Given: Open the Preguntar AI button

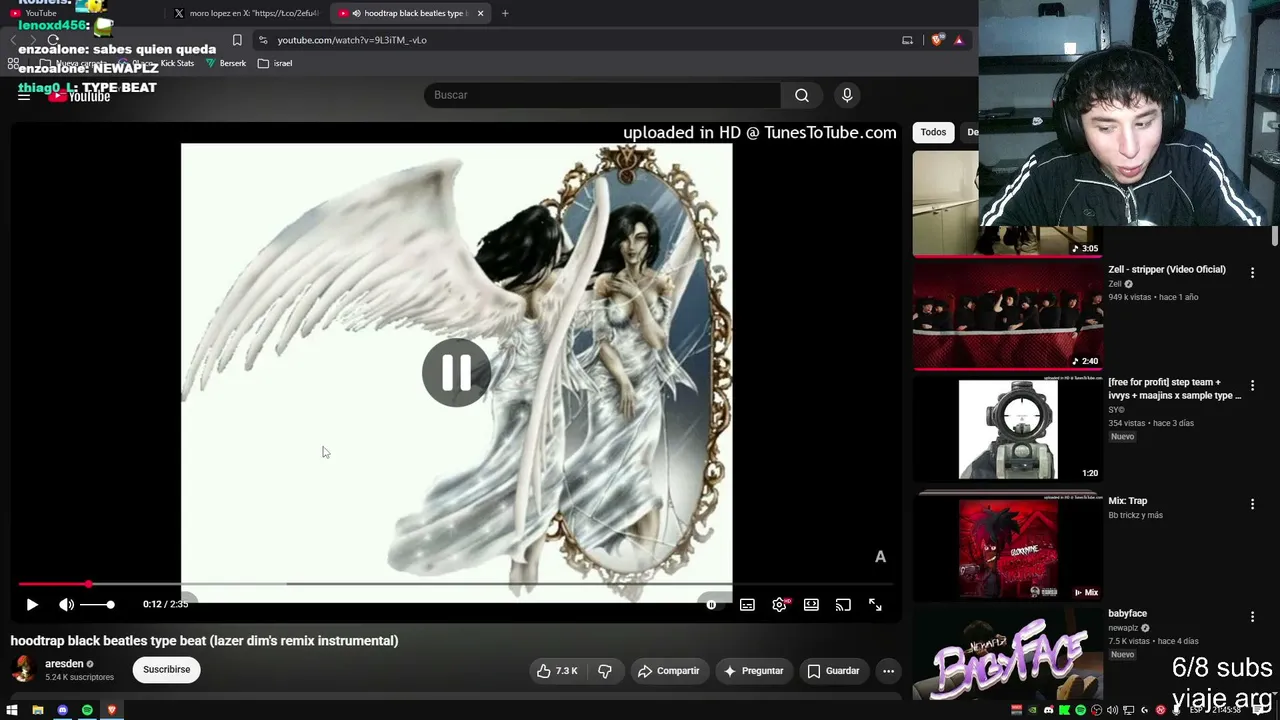Looking at the screenshot, I should point(753,671).
